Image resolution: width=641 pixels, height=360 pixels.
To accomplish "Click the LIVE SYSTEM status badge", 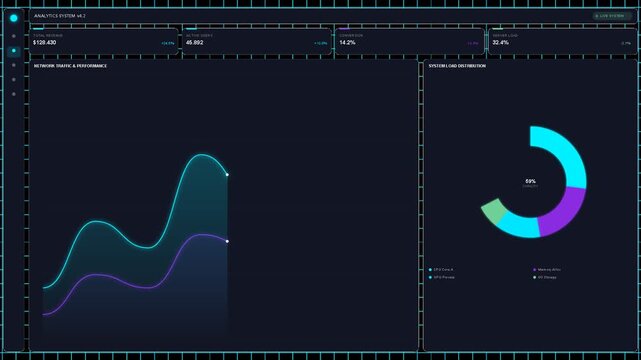I will [612, 16].
